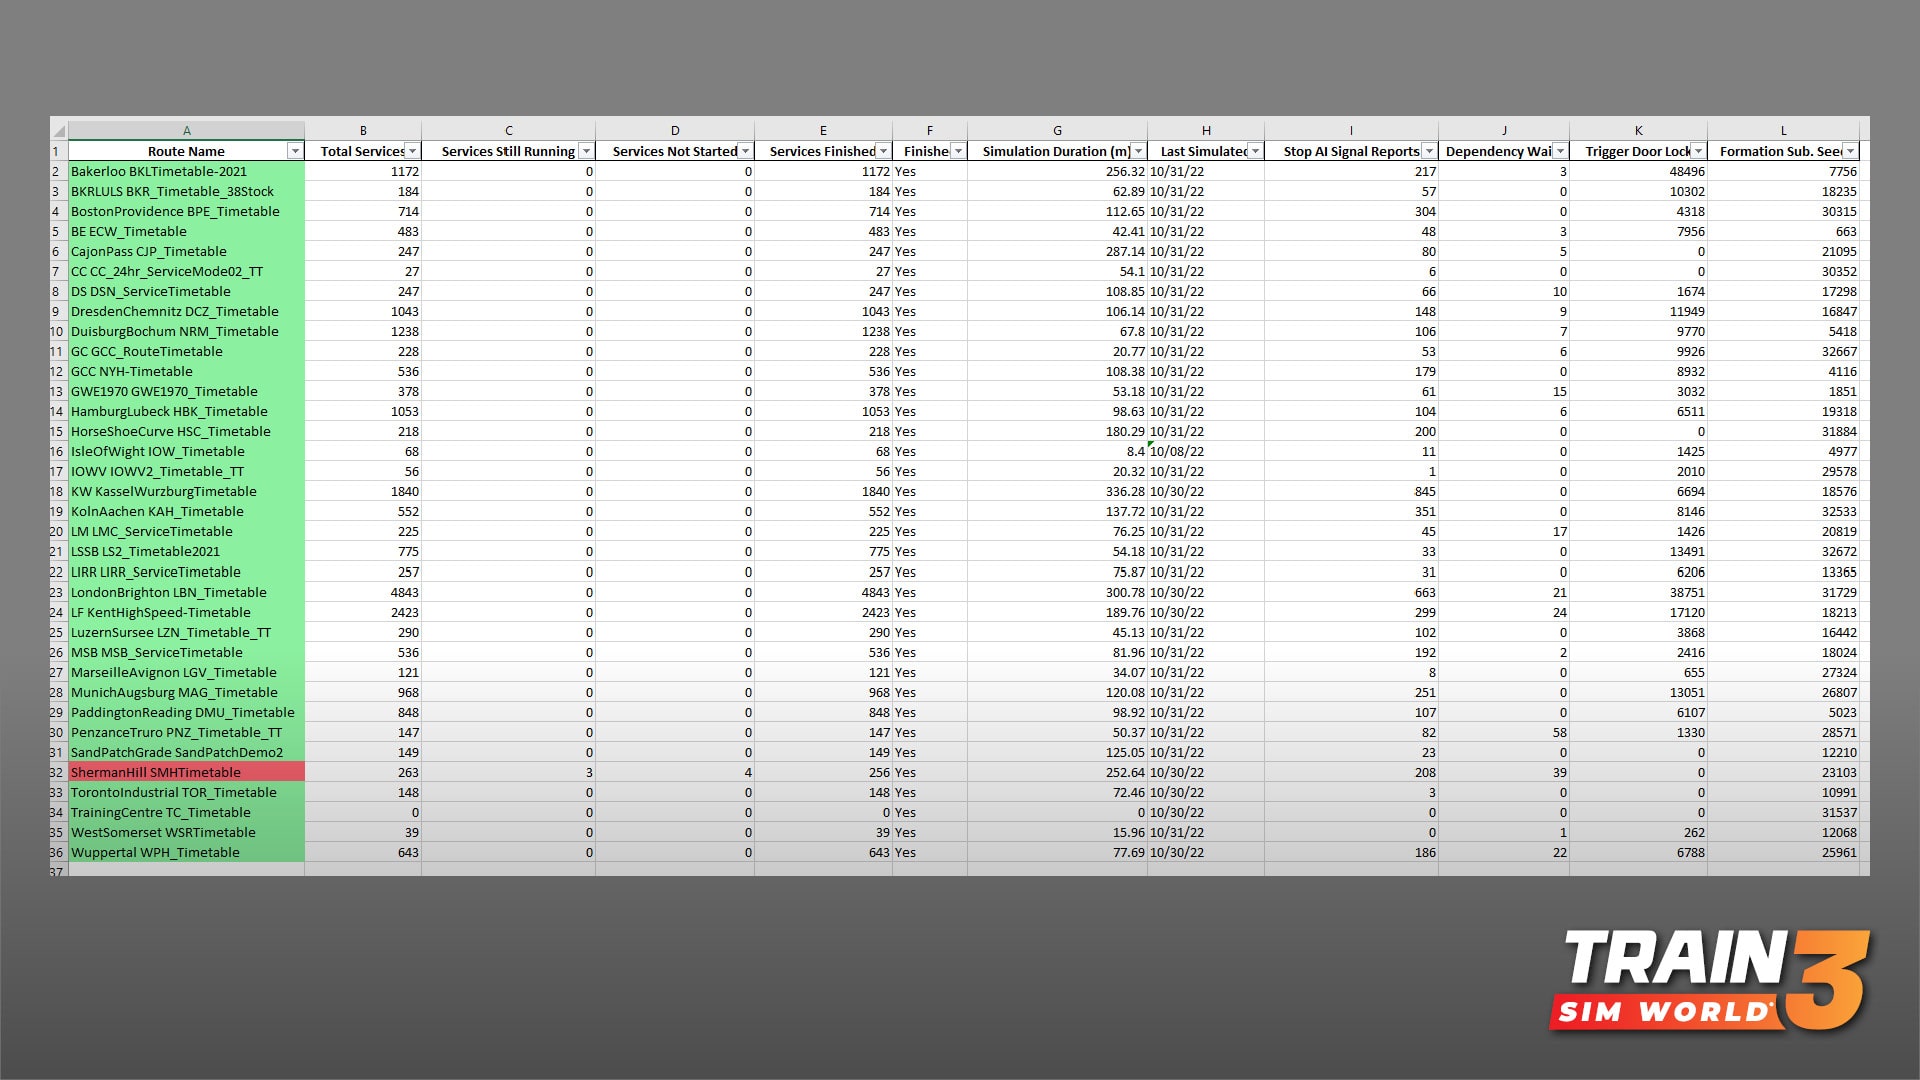The height and width of the screenshot is (1080, 1920).
Task: Select the LSSB LS2_Timetable2021 cell
Action: pyautogui.click(x=186, y=551)
